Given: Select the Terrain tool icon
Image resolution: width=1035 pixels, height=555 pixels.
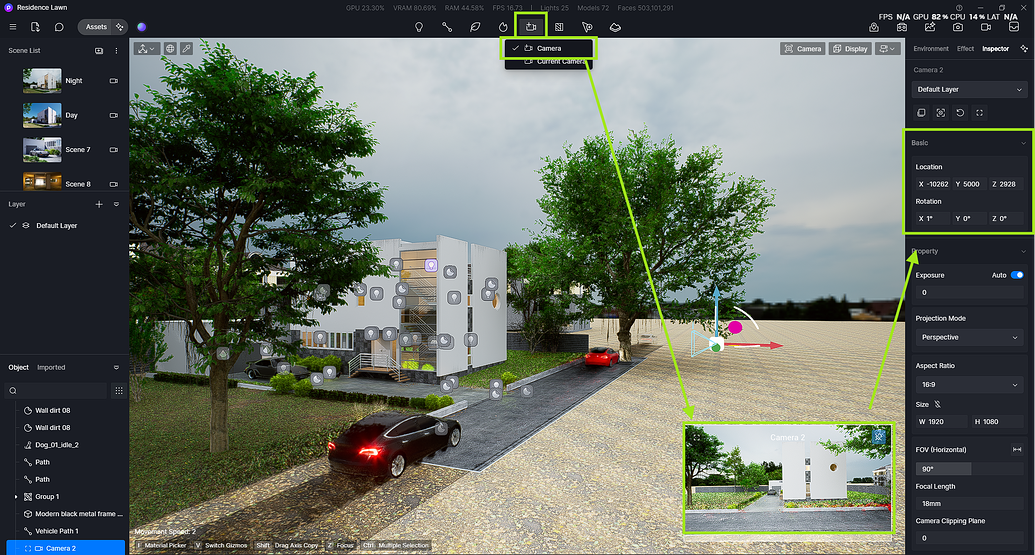Looking at the screenshot, I should [615, 27].
